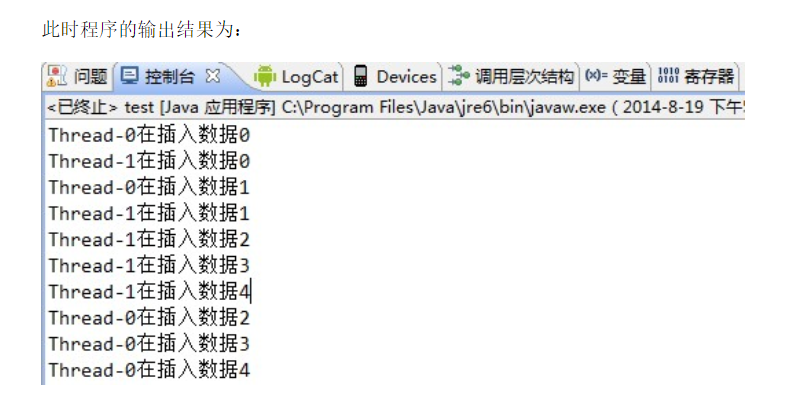Click the Devices phone icon
Image resolution: width=785 pixels, height=404 pixels.
click(360, 76)
